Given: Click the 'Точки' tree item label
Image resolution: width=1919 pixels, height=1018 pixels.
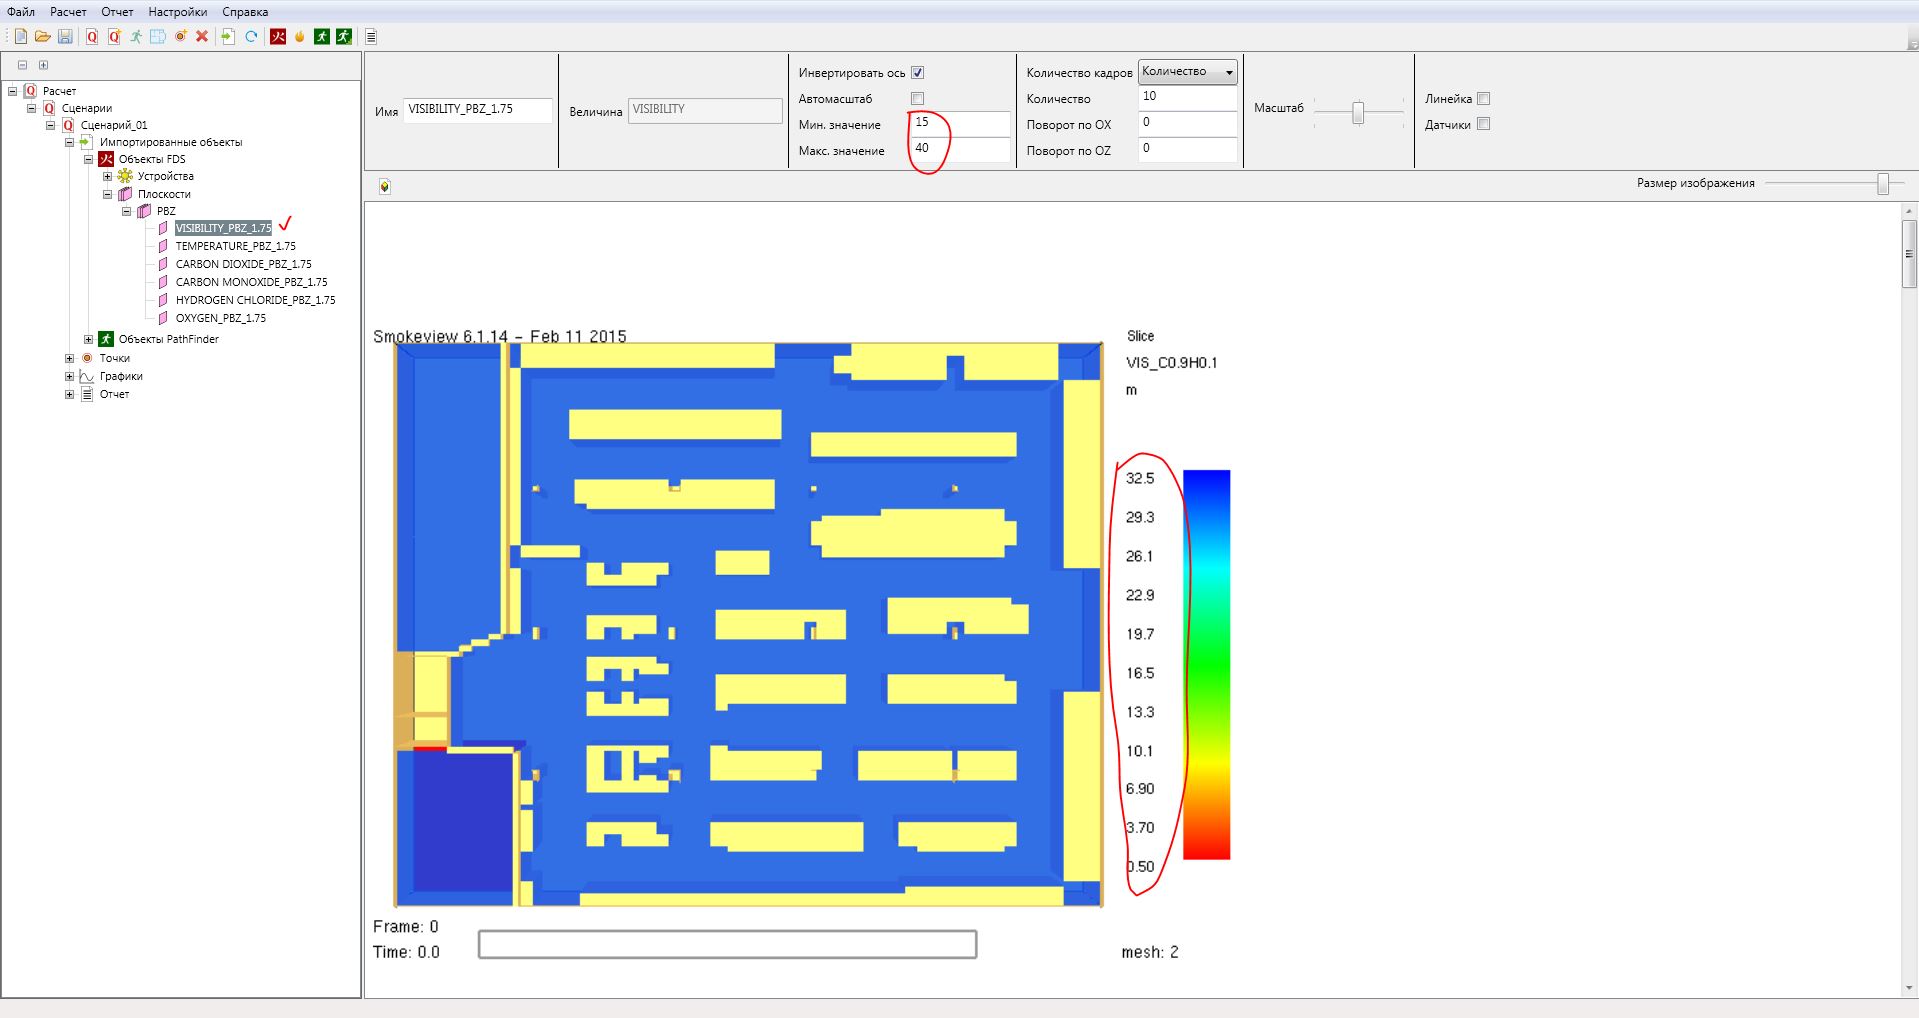Looking at the screenshot, I should point(114,358).
